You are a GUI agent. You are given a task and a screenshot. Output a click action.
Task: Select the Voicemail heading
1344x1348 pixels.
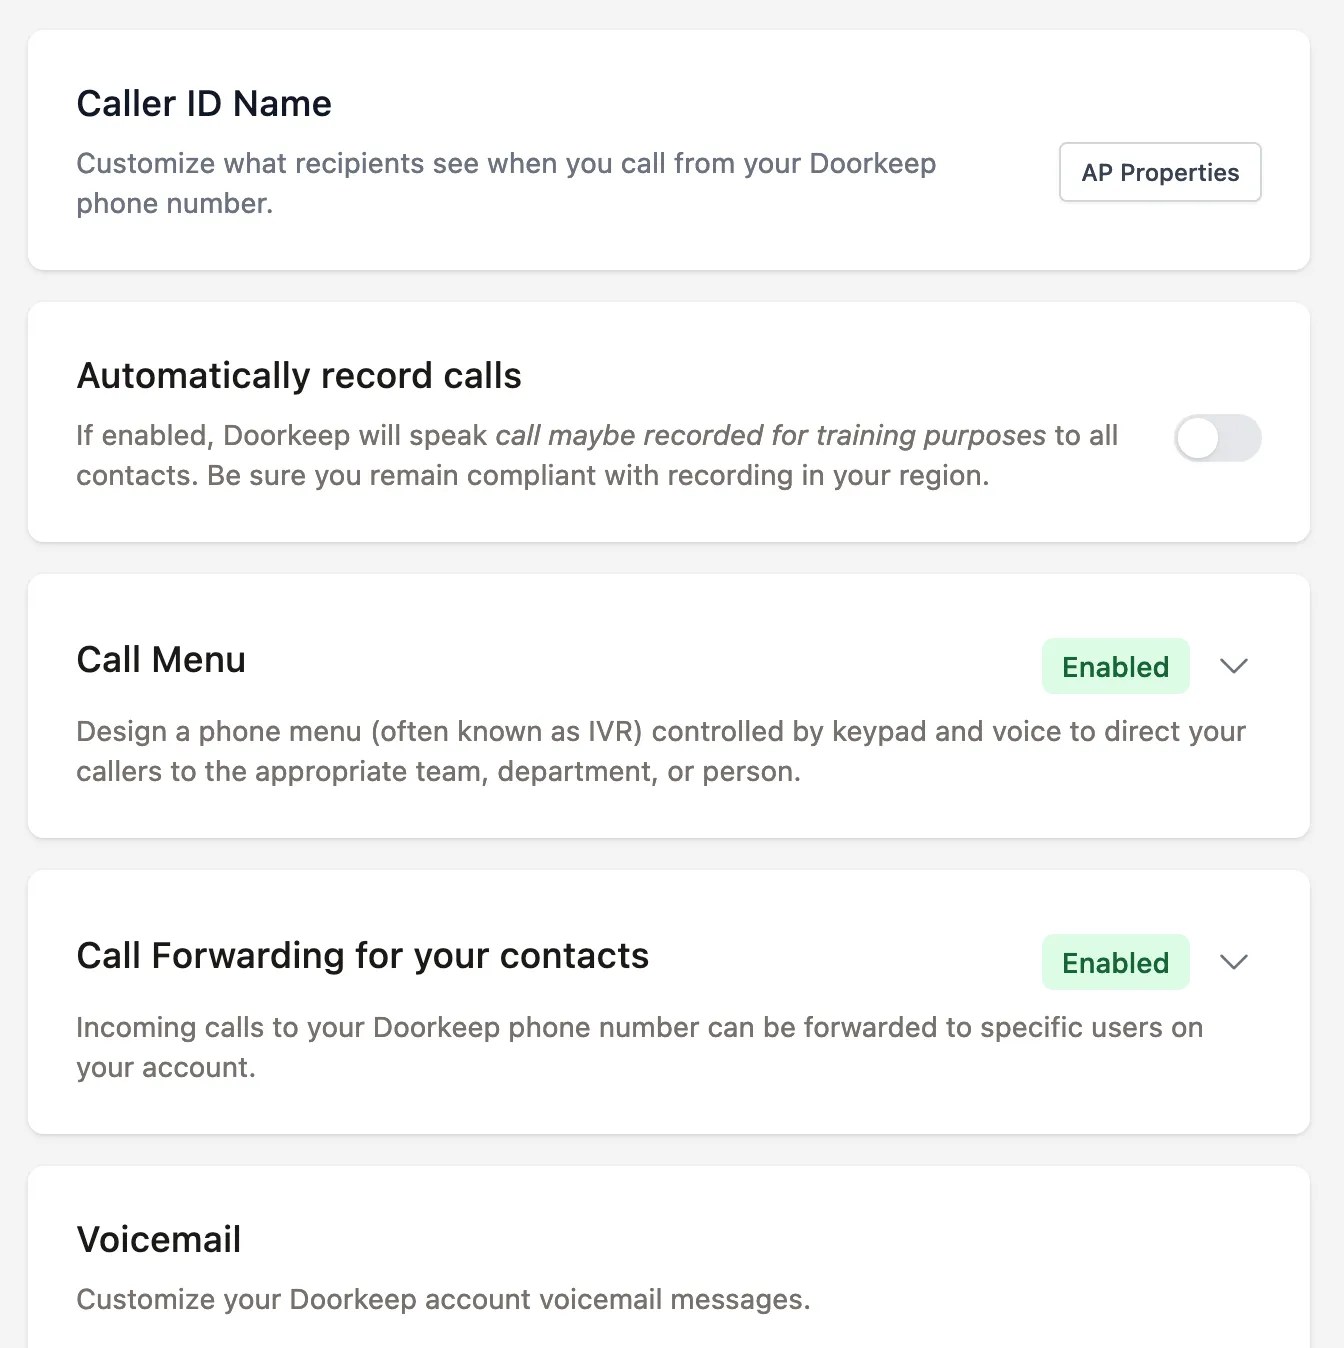pyautogui.click(x=158, y=1239)
